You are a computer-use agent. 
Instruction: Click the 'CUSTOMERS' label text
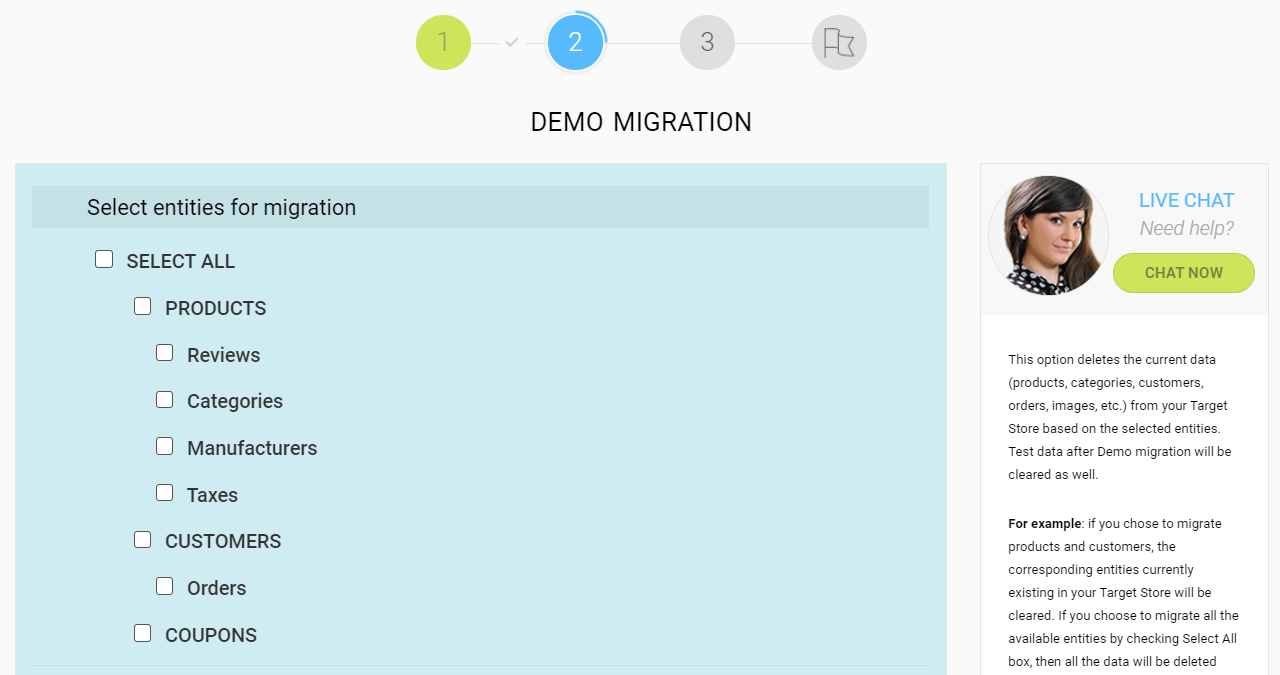click(x=223, y=541)
